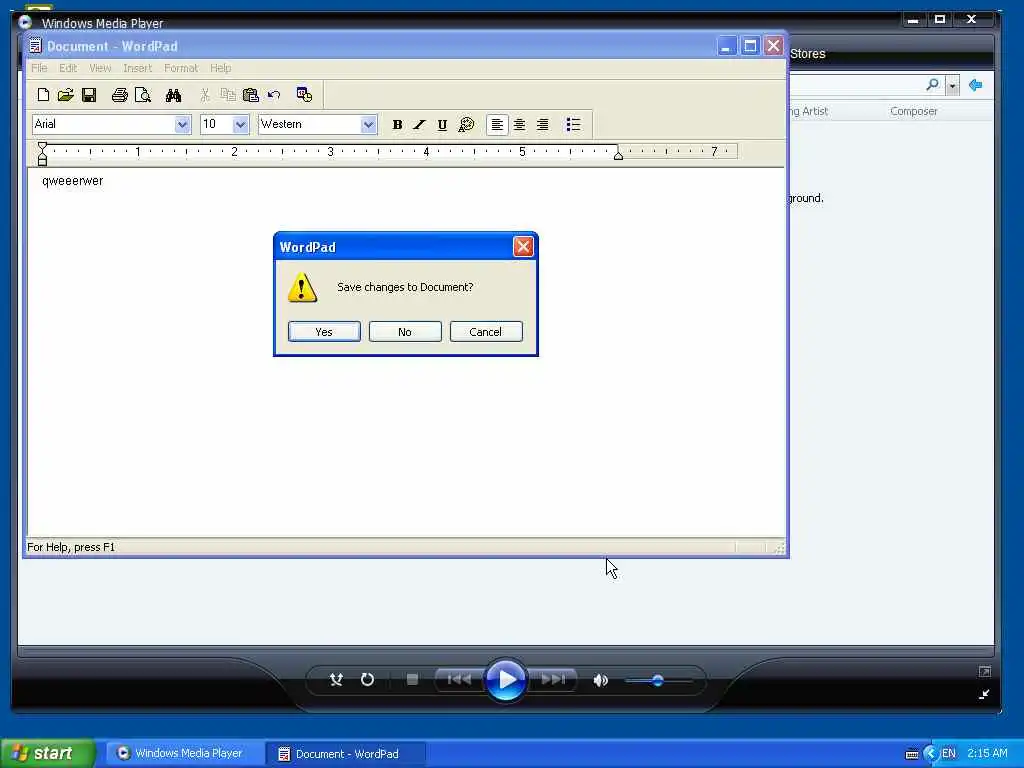Click the Find binoculars icon

(173, 95)
